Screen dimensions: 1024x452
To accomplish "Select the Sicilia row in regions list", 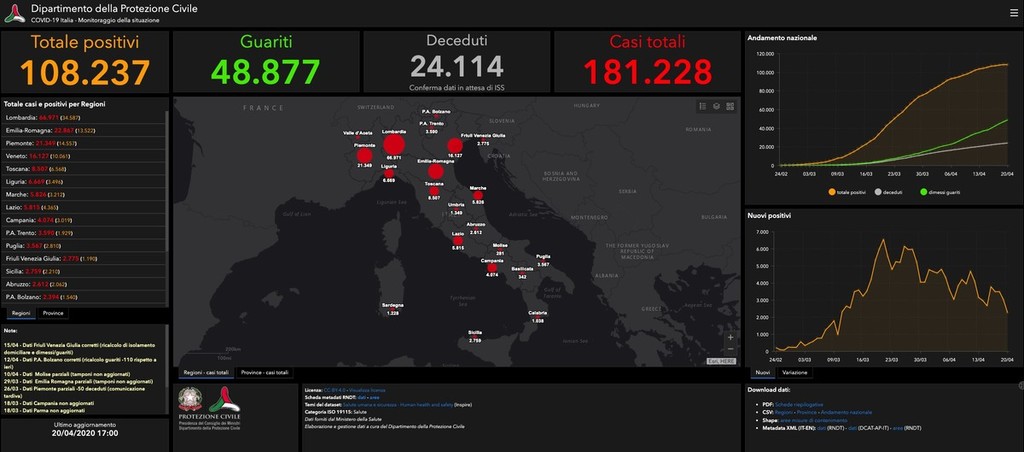I will pos(84,271).
